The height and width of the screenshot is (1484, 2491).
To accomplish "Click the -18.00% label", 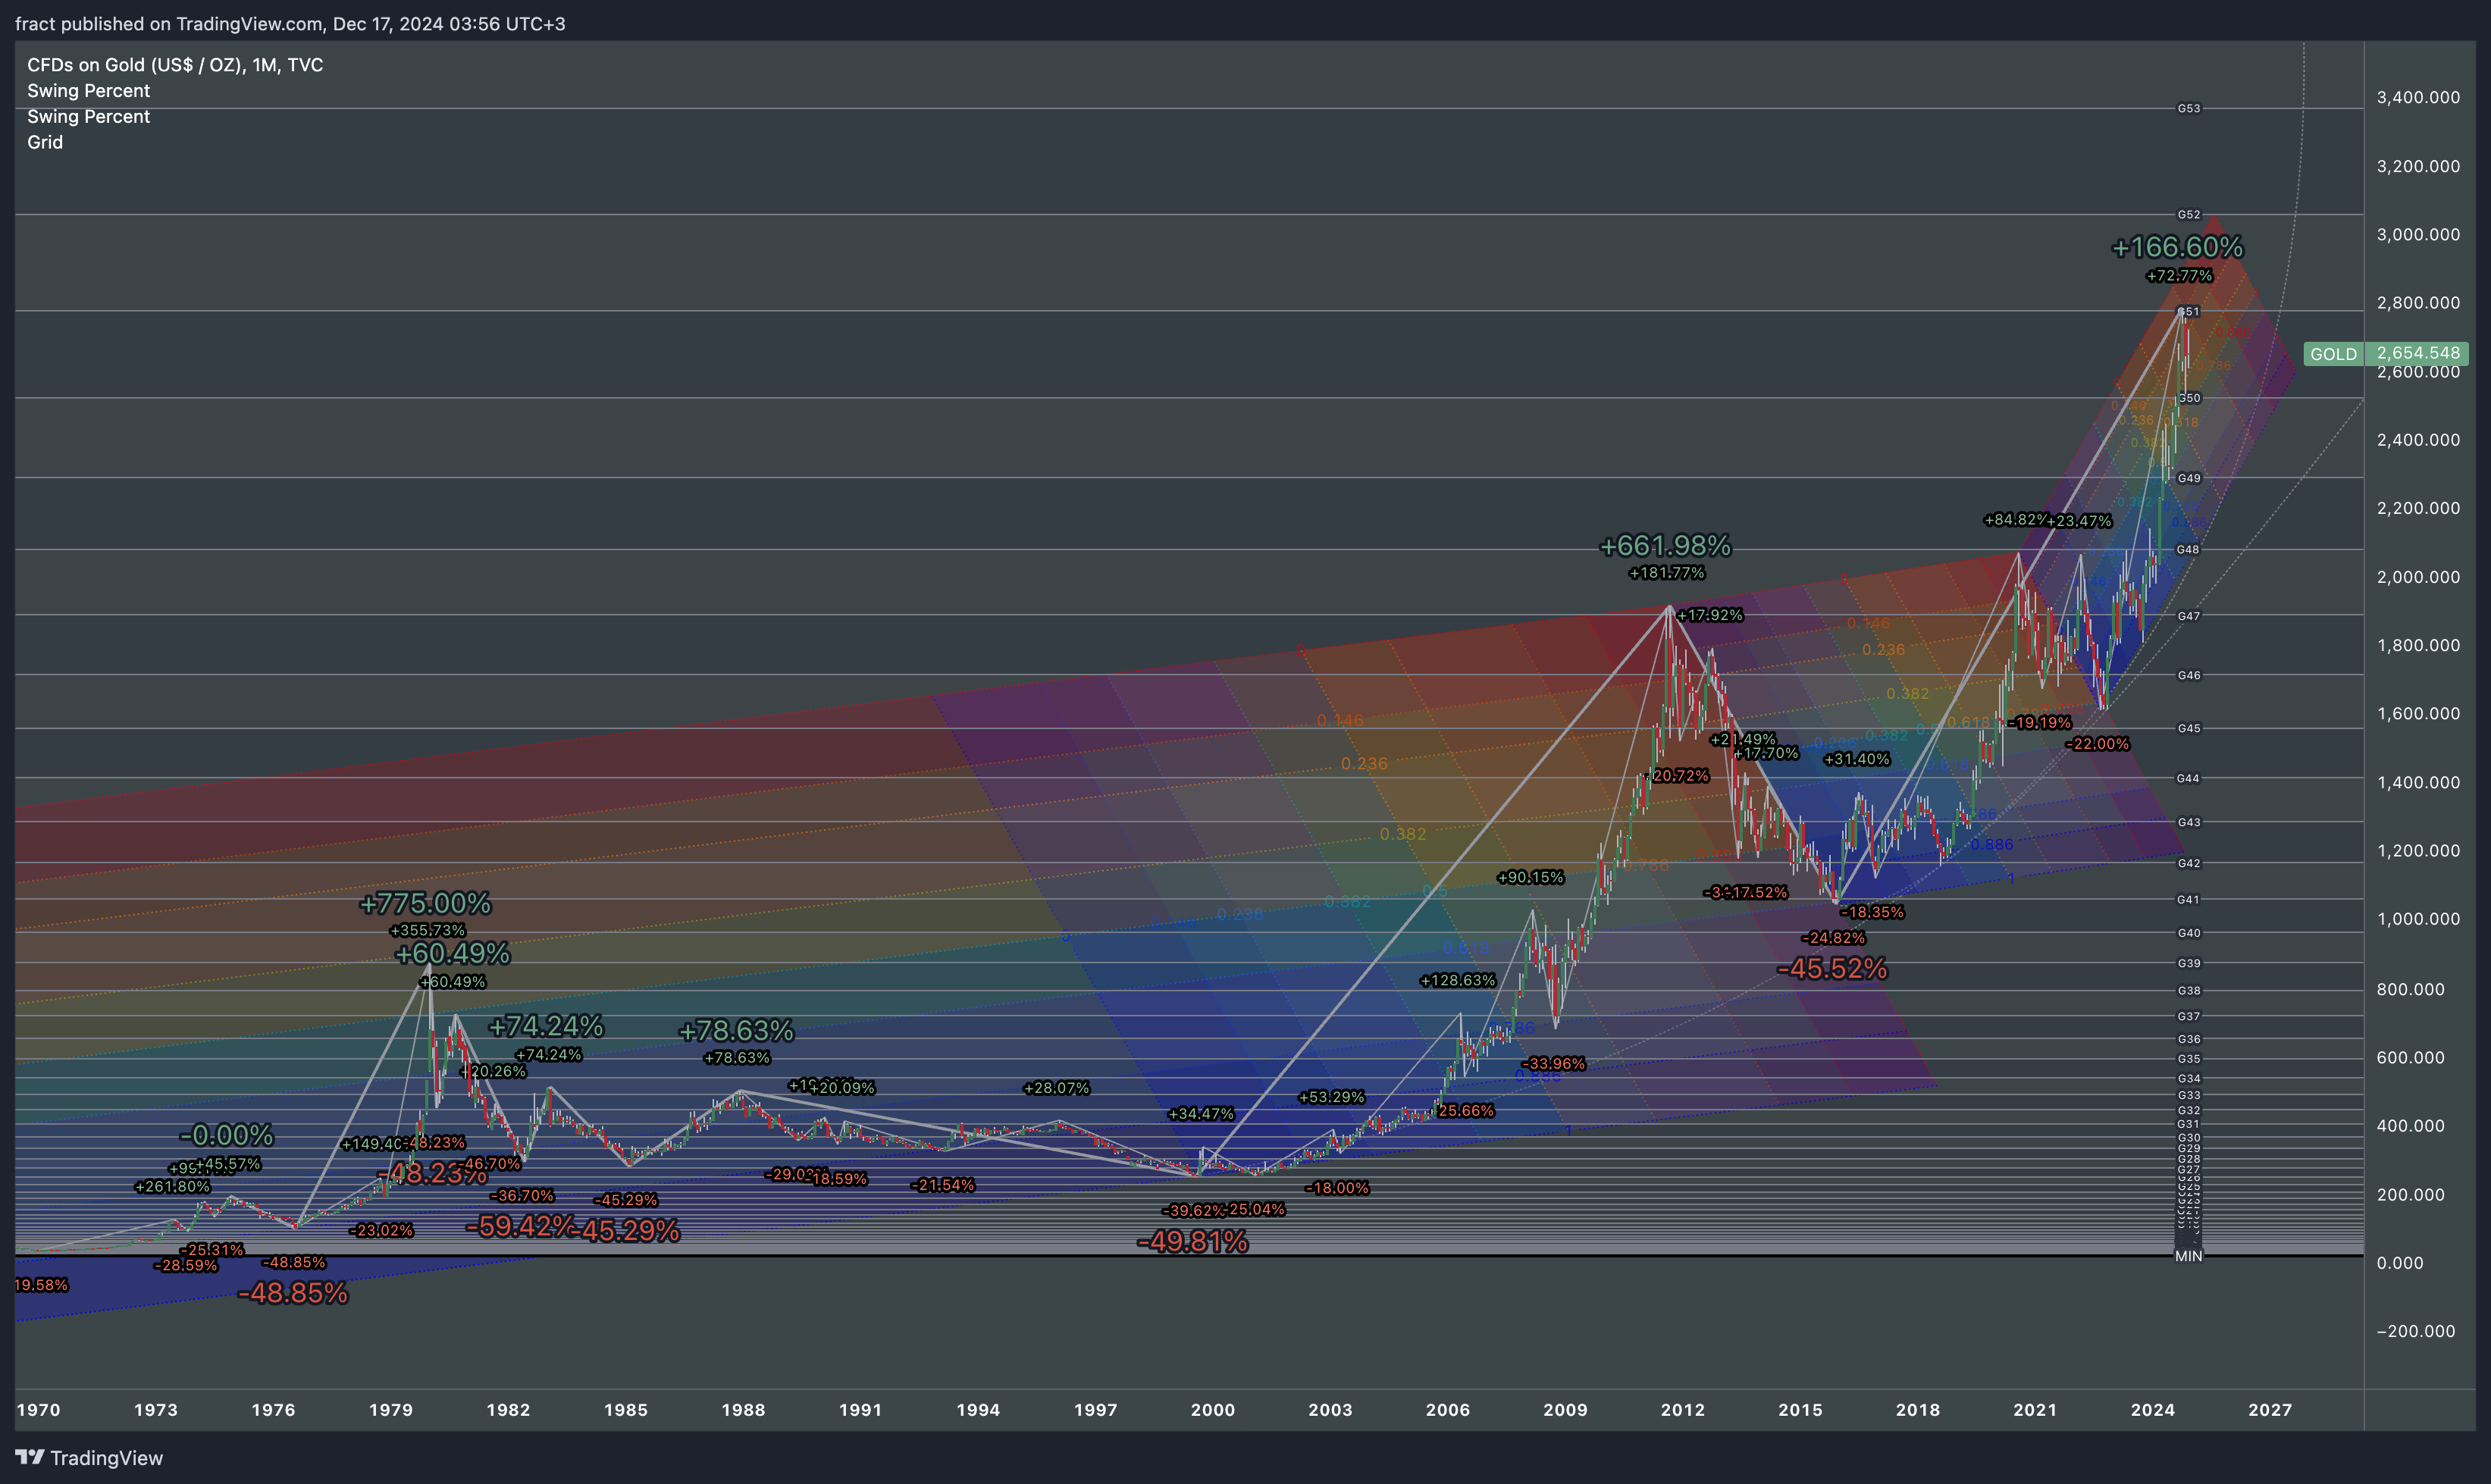I will pyautogui.click(x=1337, y=1188).
